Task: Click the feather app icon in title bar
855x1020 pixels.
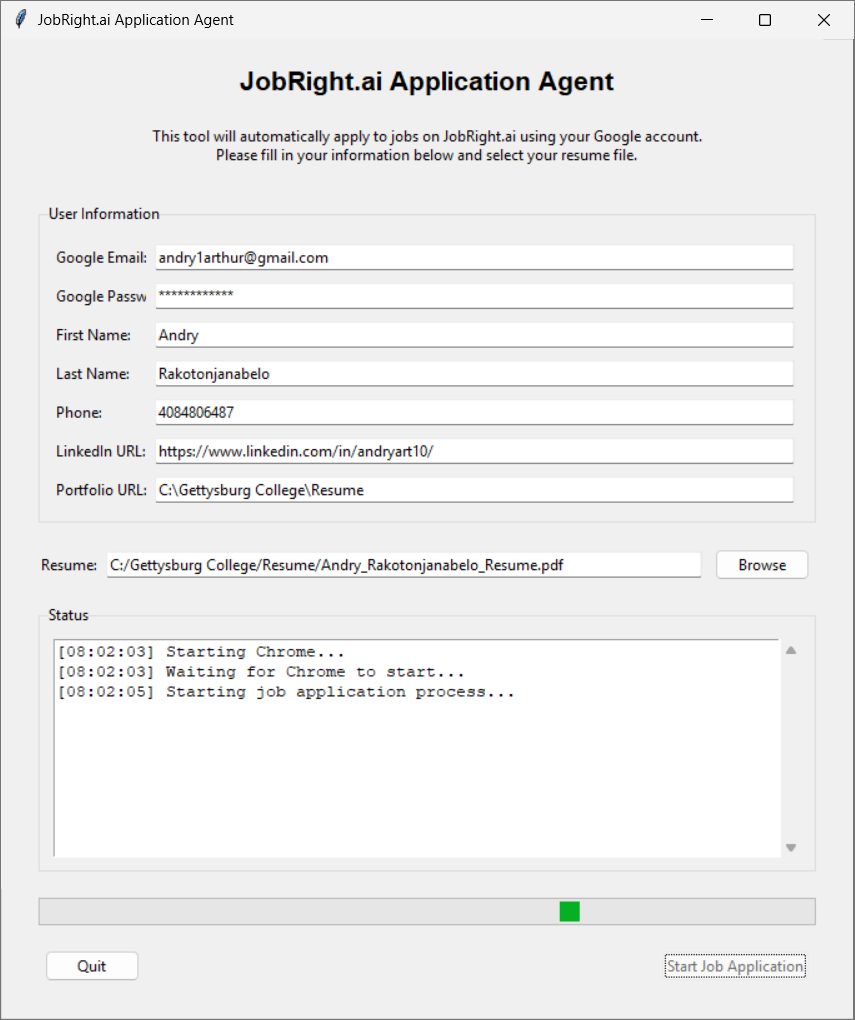Action: (21, 20)
